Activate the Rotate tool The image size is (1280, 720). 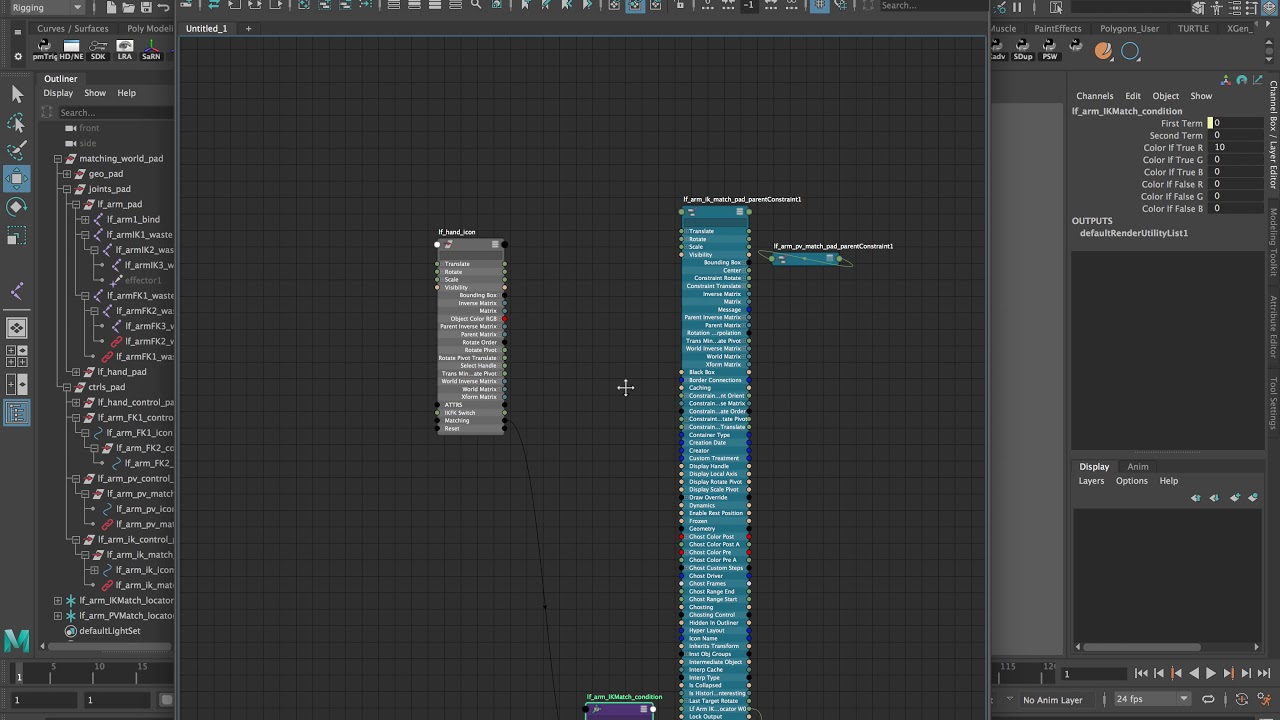click(x=17, y=207)
